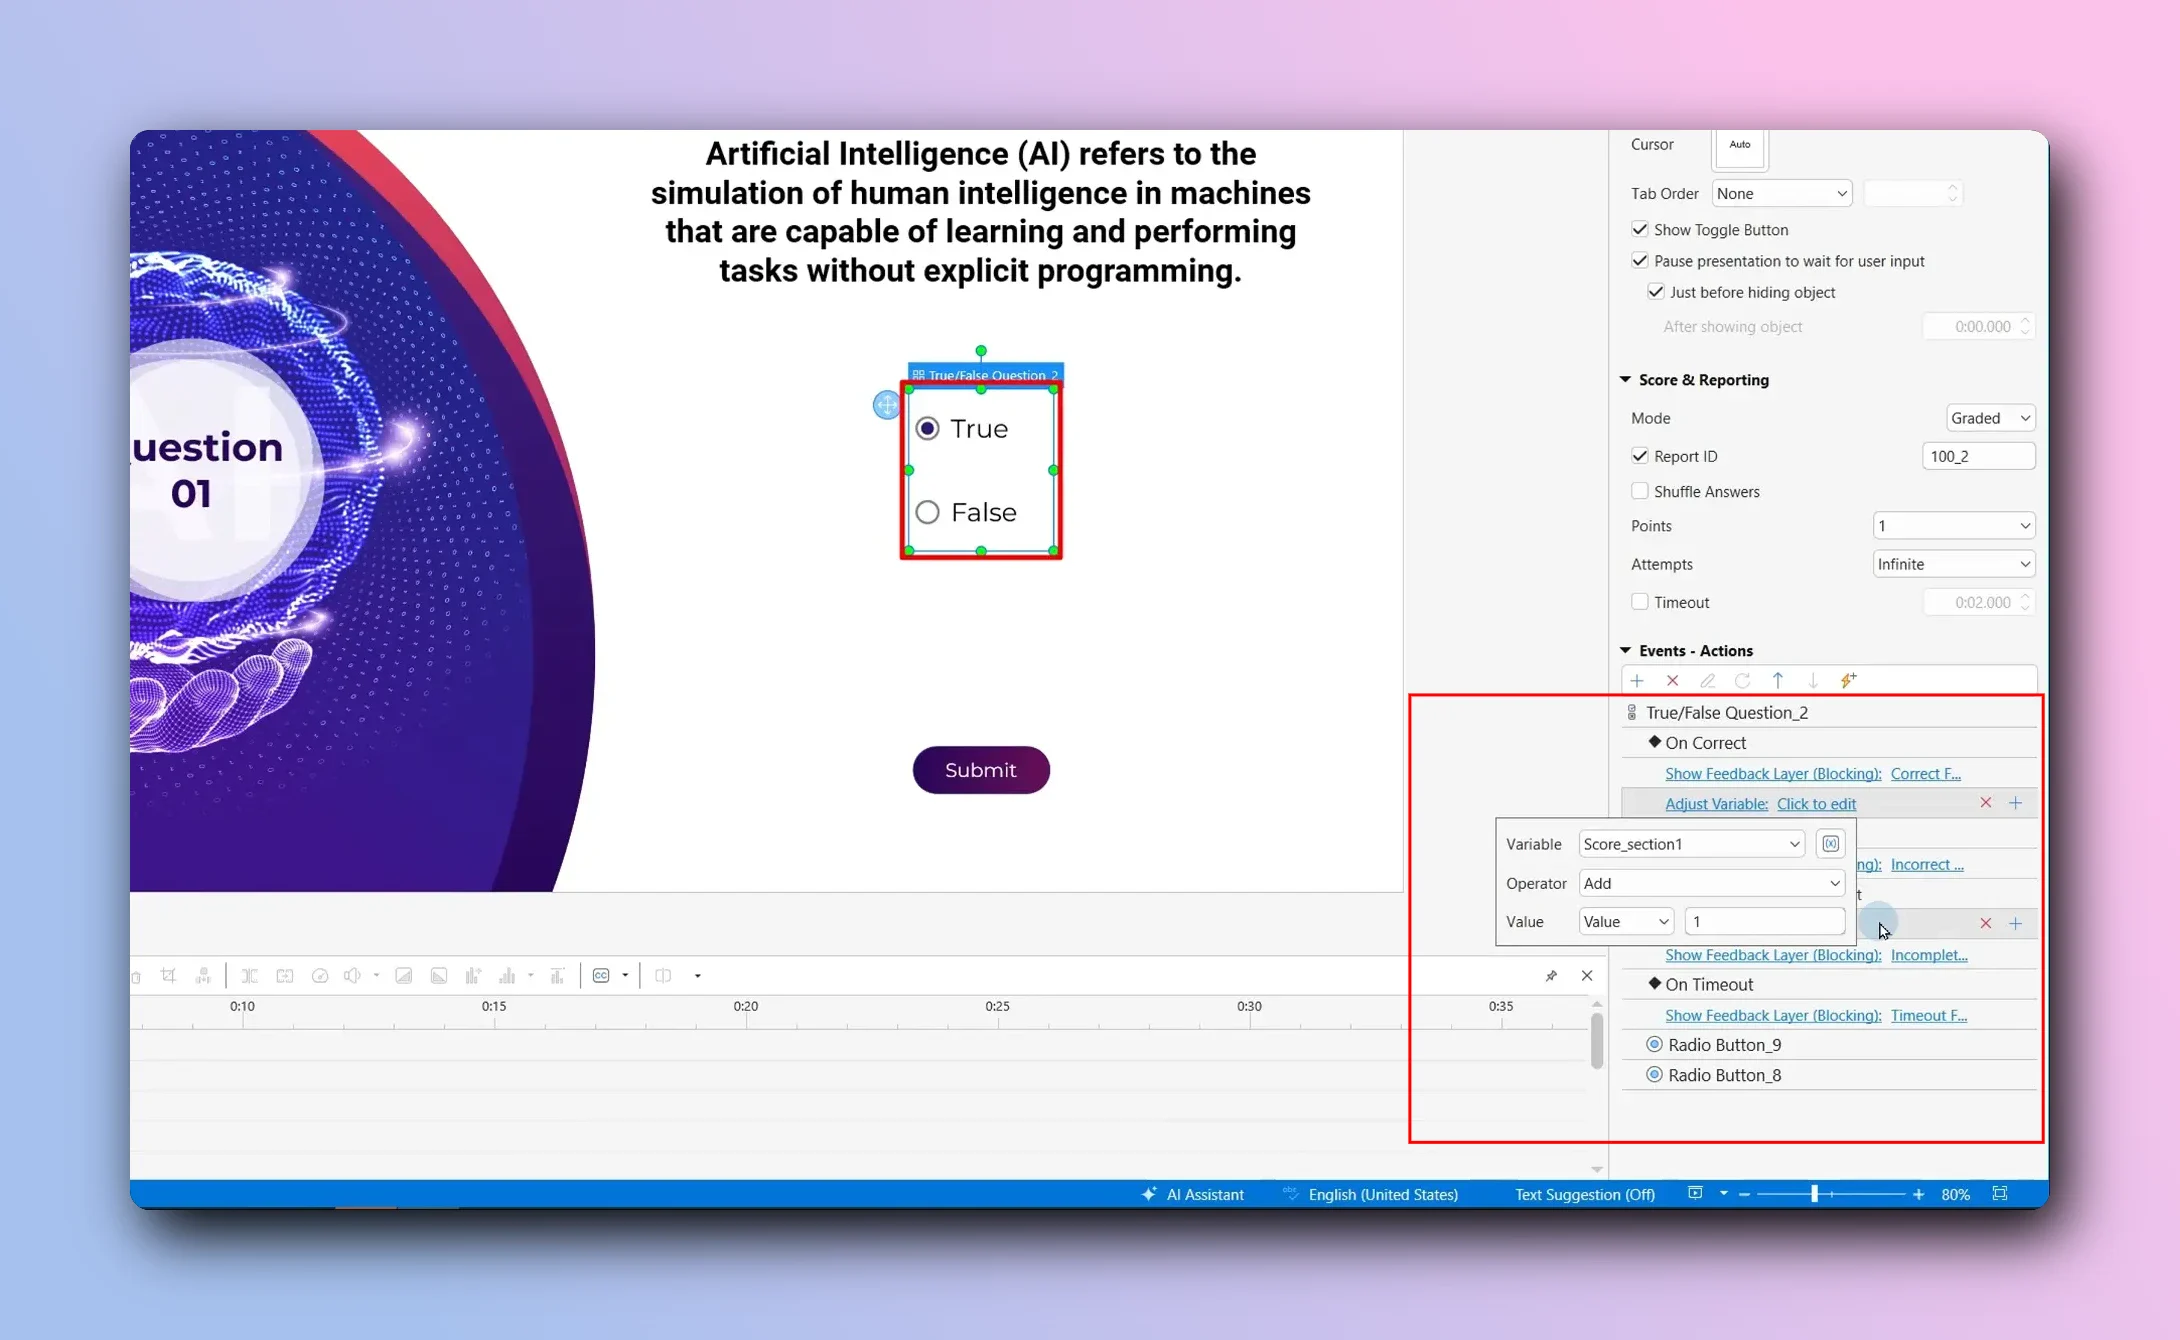Enable the Timeout checkbox
The width and height of the screenshot is (2180, 1340).
(1640, 602)
